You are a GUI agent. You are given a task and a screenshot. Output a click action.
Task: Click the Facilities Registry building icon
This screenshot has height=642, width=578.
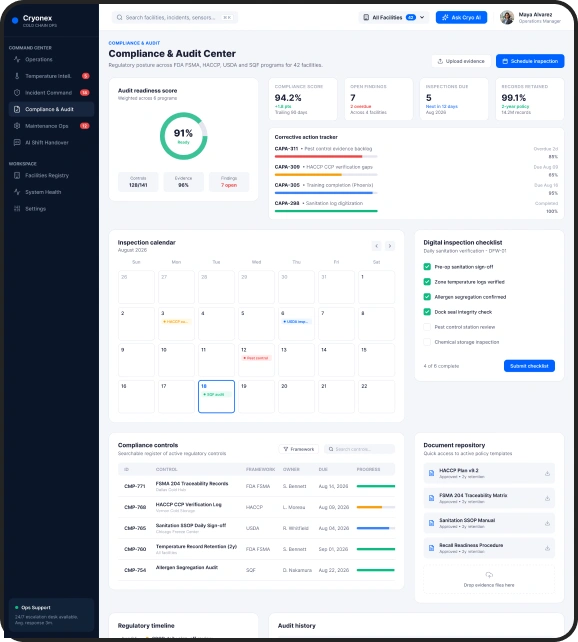17,175
